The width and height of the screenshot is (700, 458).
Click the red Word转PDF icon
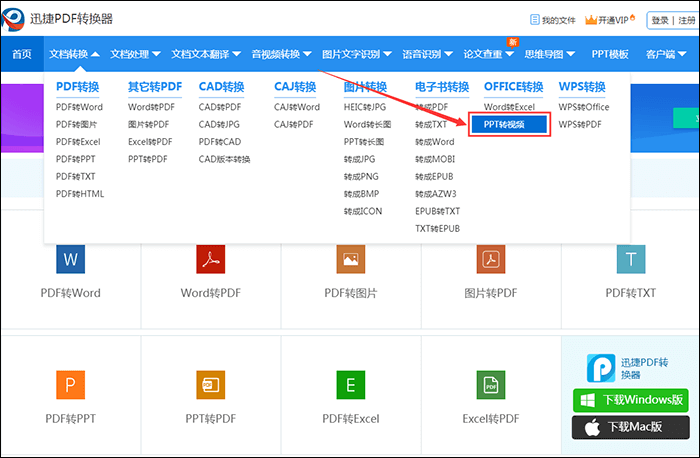click(211, 259)
